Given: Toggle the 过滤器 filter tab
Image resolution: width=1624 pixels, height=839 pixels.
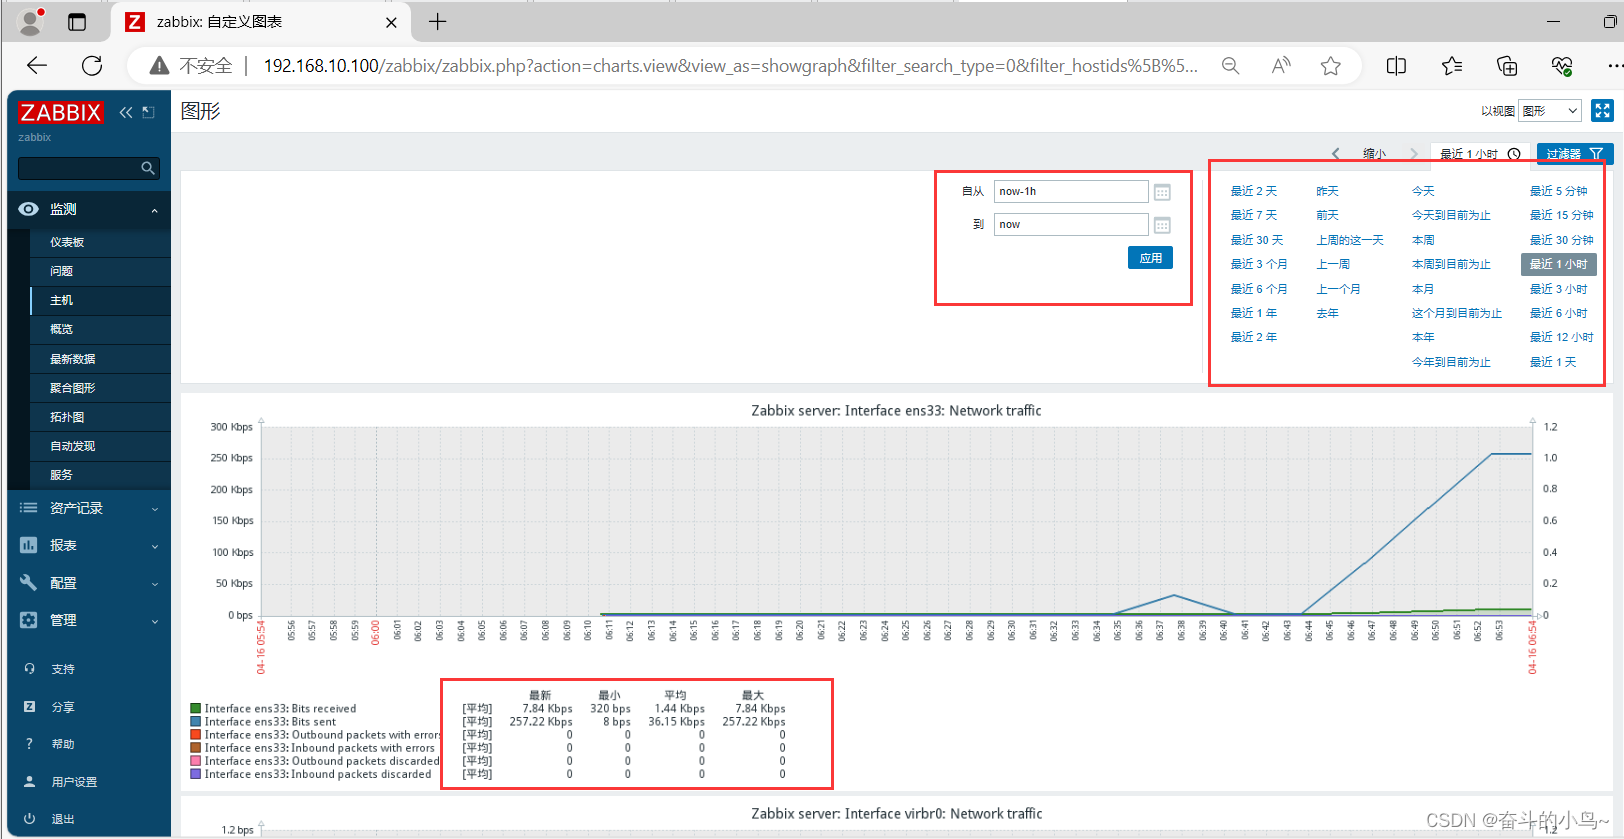Looking at the screenshot, I should pyautogui.click(x=1574, y=154).
